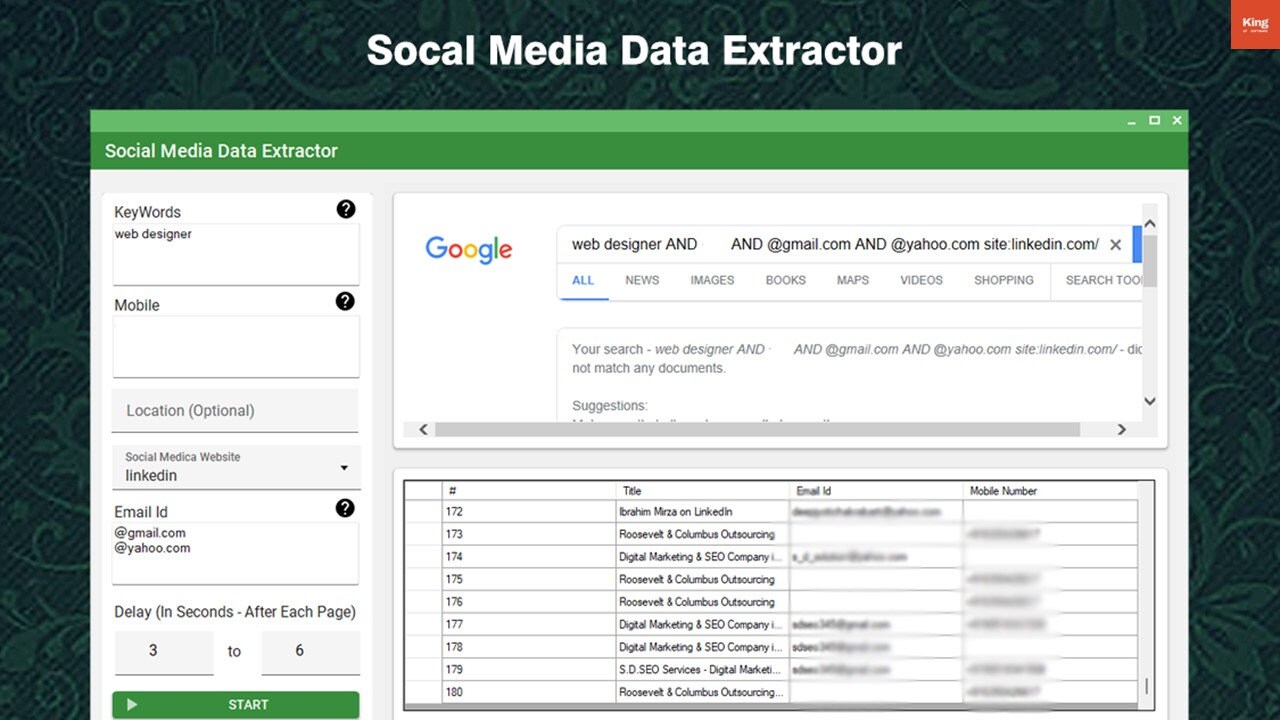This screenshot has width=1280, height=720.
Task: Click the Location (Optional) field
Action: click(235, 411)
